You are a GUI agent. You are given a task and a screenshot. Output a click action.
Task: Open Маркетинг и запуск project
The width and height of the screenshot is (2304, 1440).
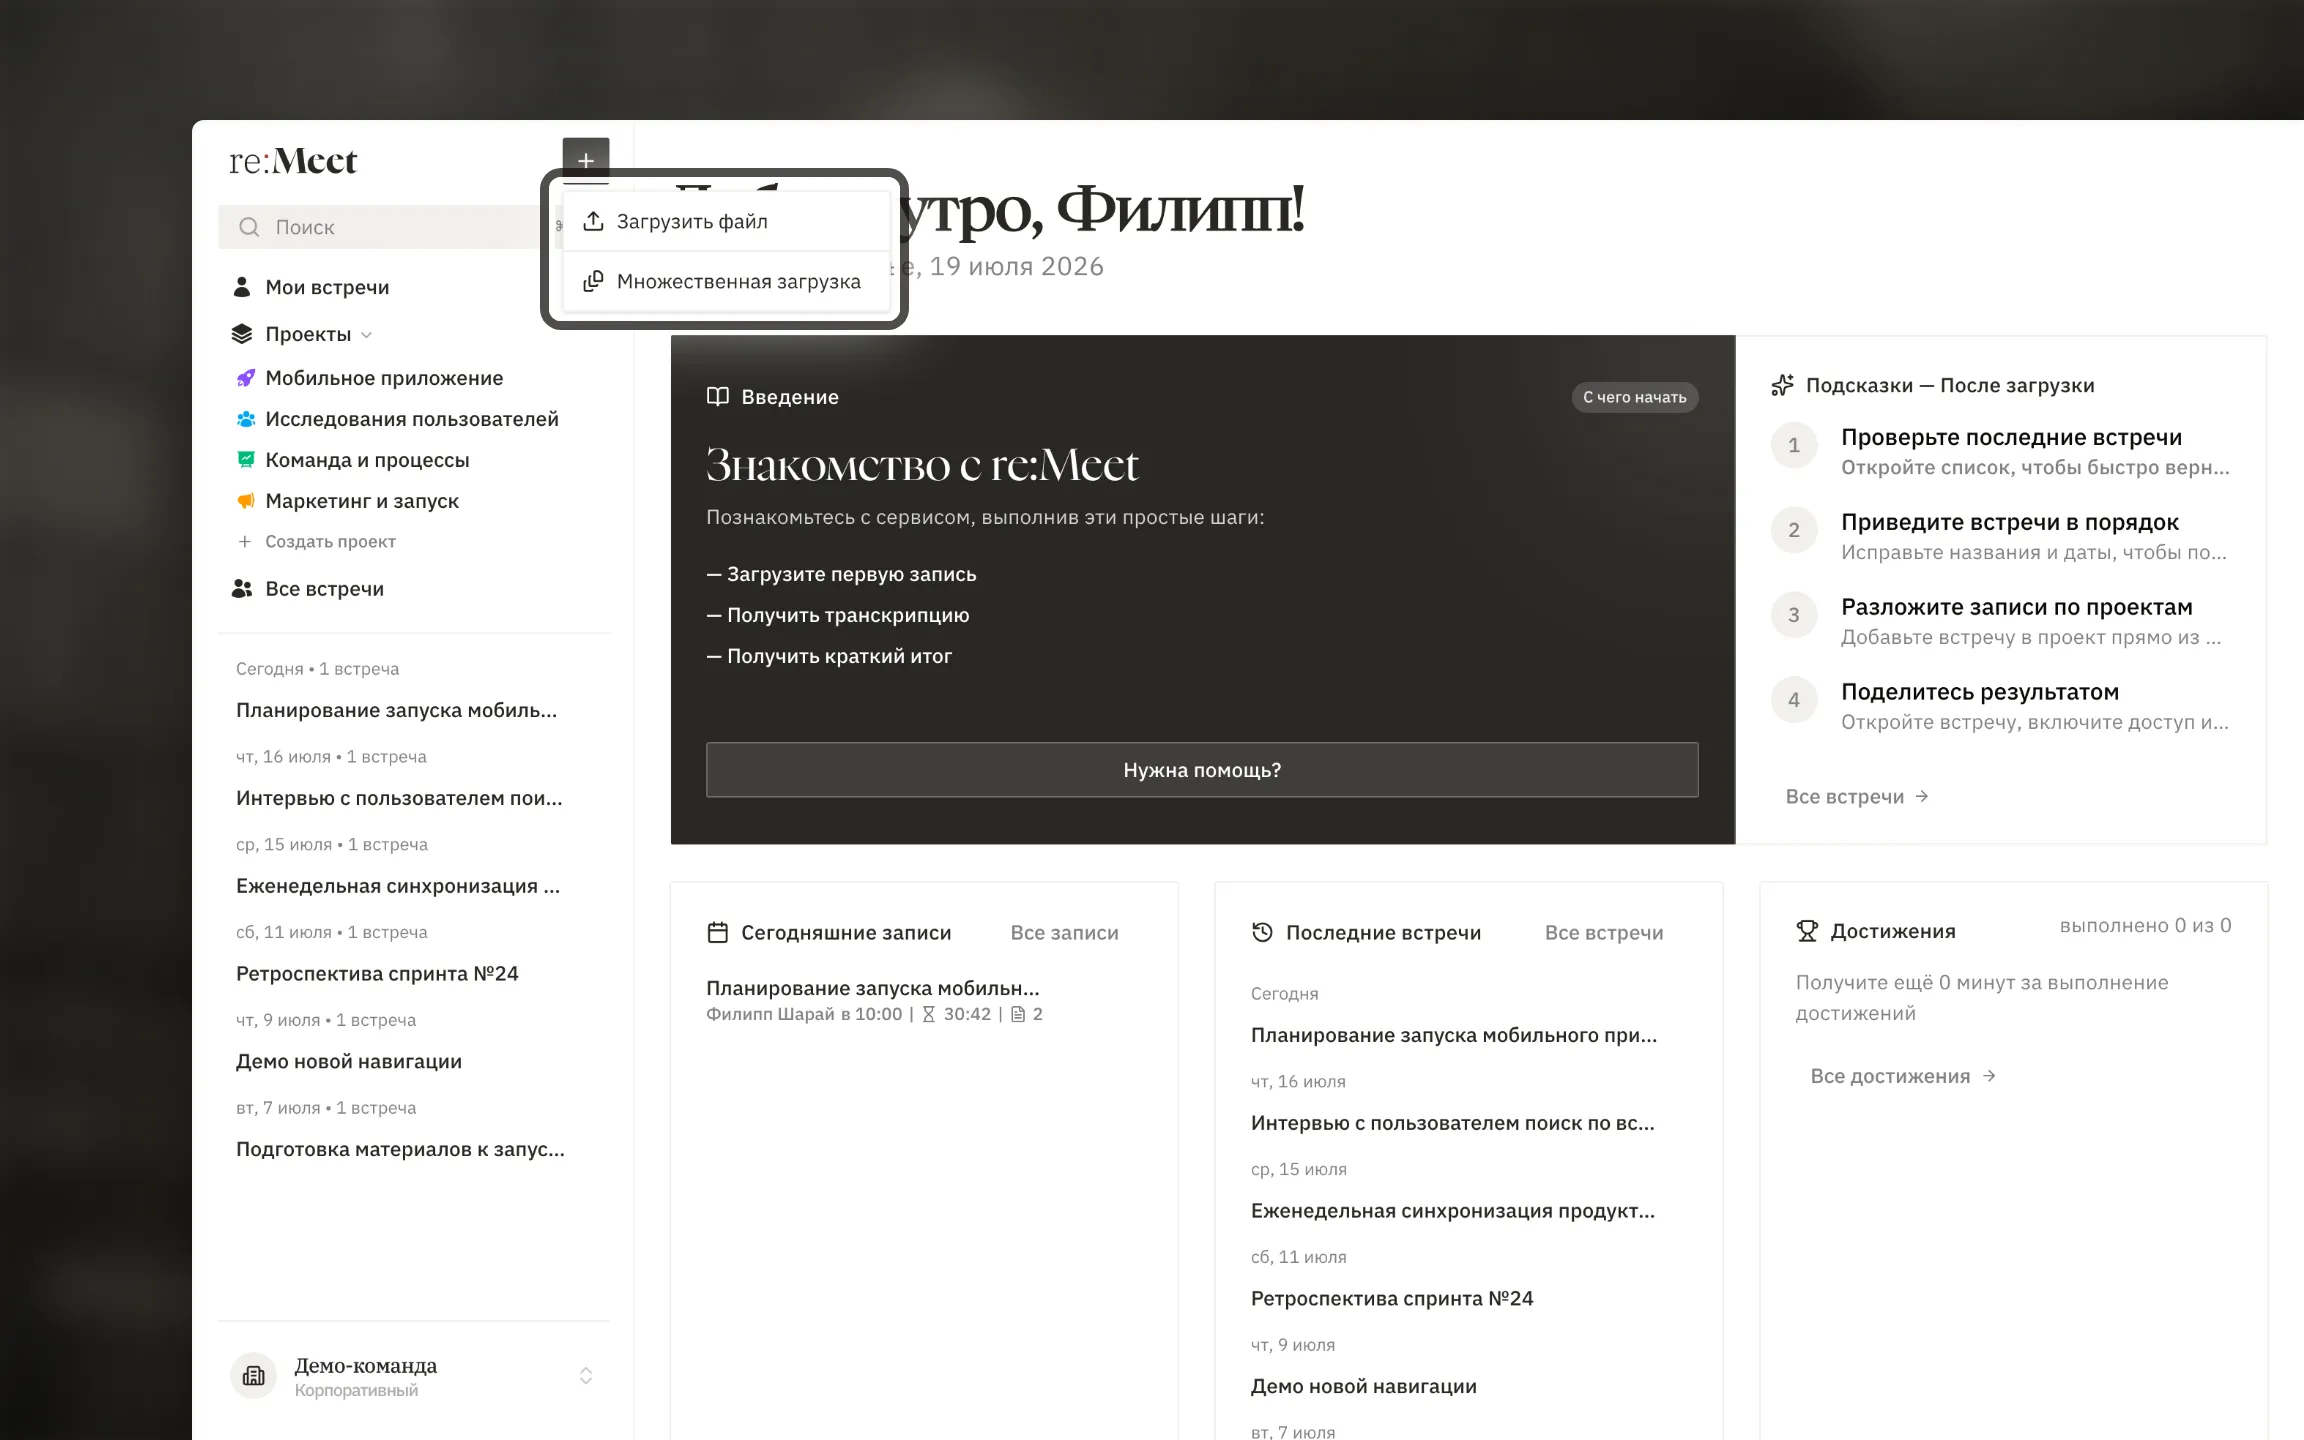(362, 501)
